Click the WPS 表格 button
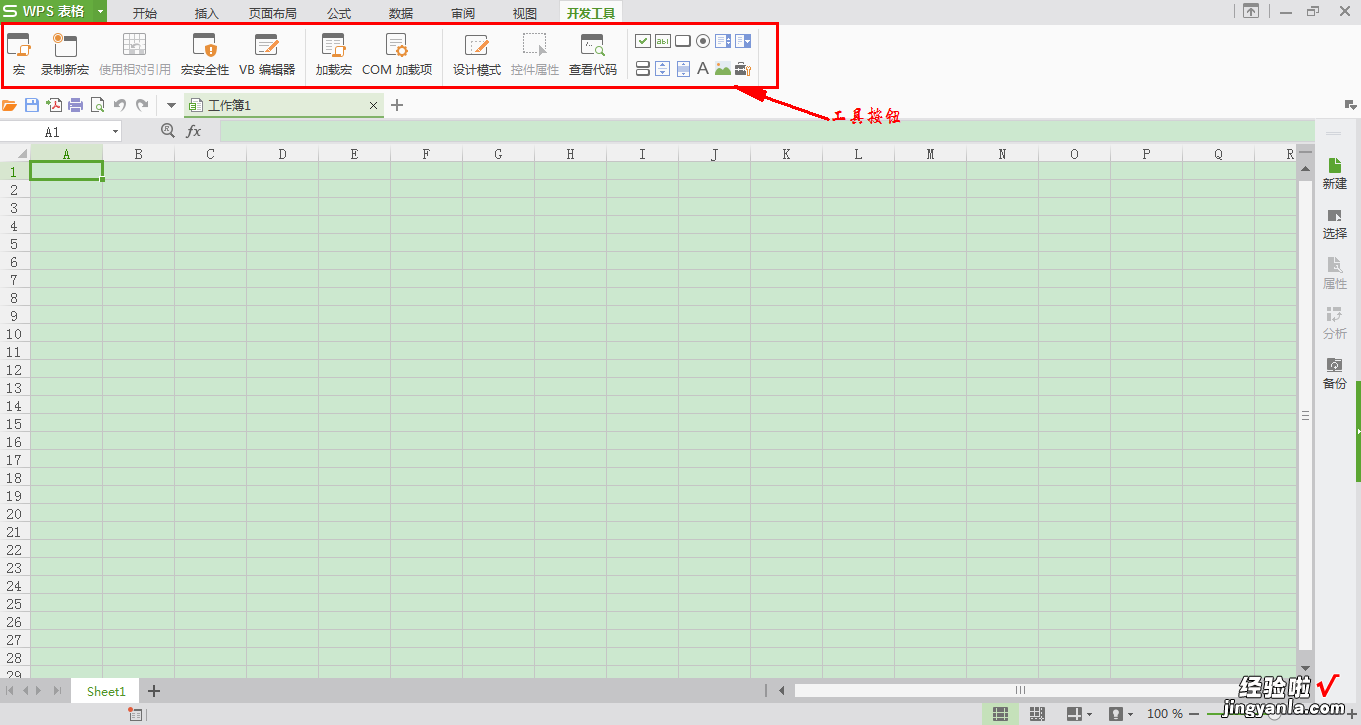 (46, 11)
